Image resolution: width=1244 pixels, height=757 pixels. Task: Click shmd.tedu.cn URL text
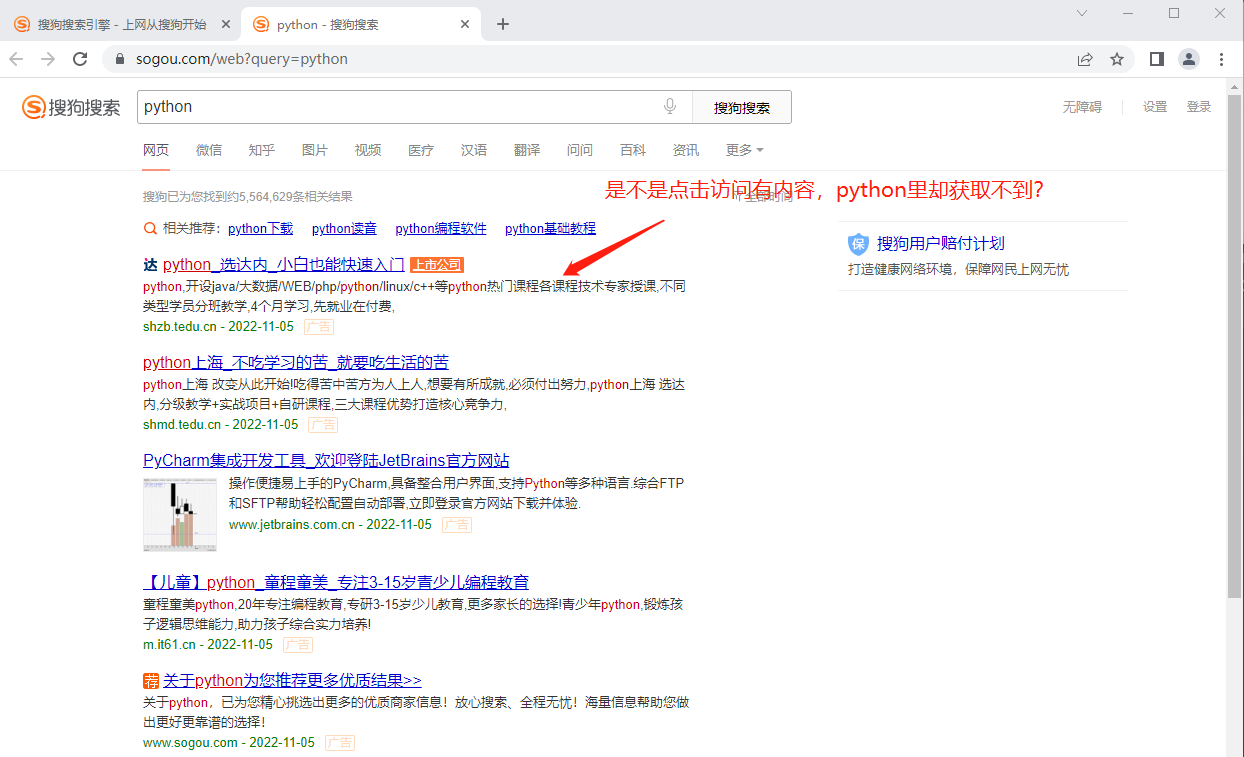[x=182, y=425]
